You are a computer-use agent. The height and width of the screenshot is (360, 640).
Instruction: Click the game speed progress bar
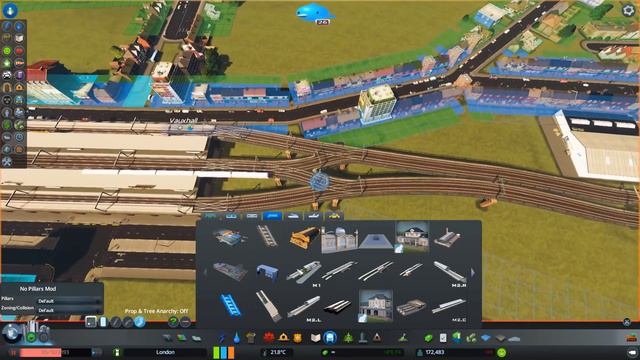[x=55, y=352]
